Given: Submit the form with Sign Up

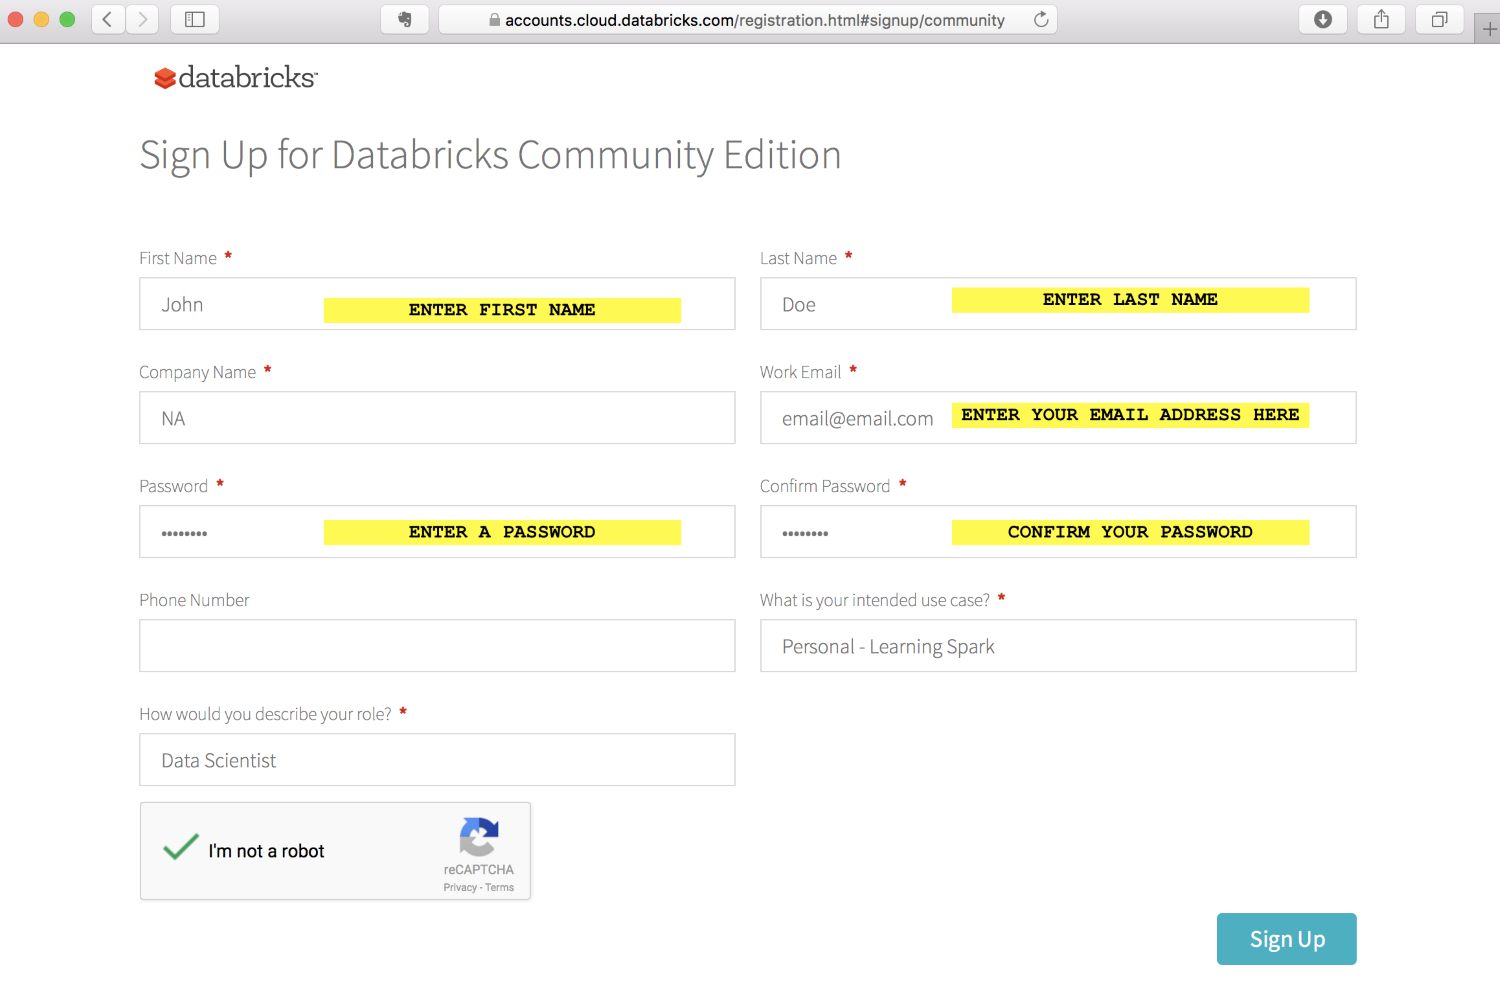Looking at the screenshot, I should click(1287, 939).
